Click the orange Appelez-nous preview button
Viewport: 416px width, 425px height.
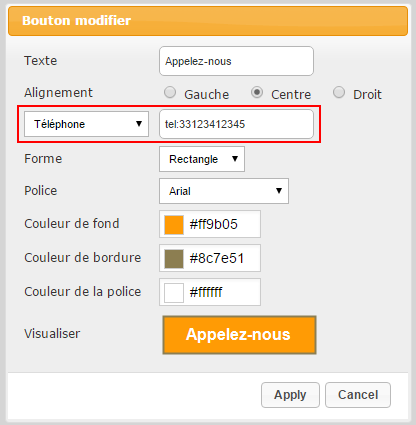[239, 335]
